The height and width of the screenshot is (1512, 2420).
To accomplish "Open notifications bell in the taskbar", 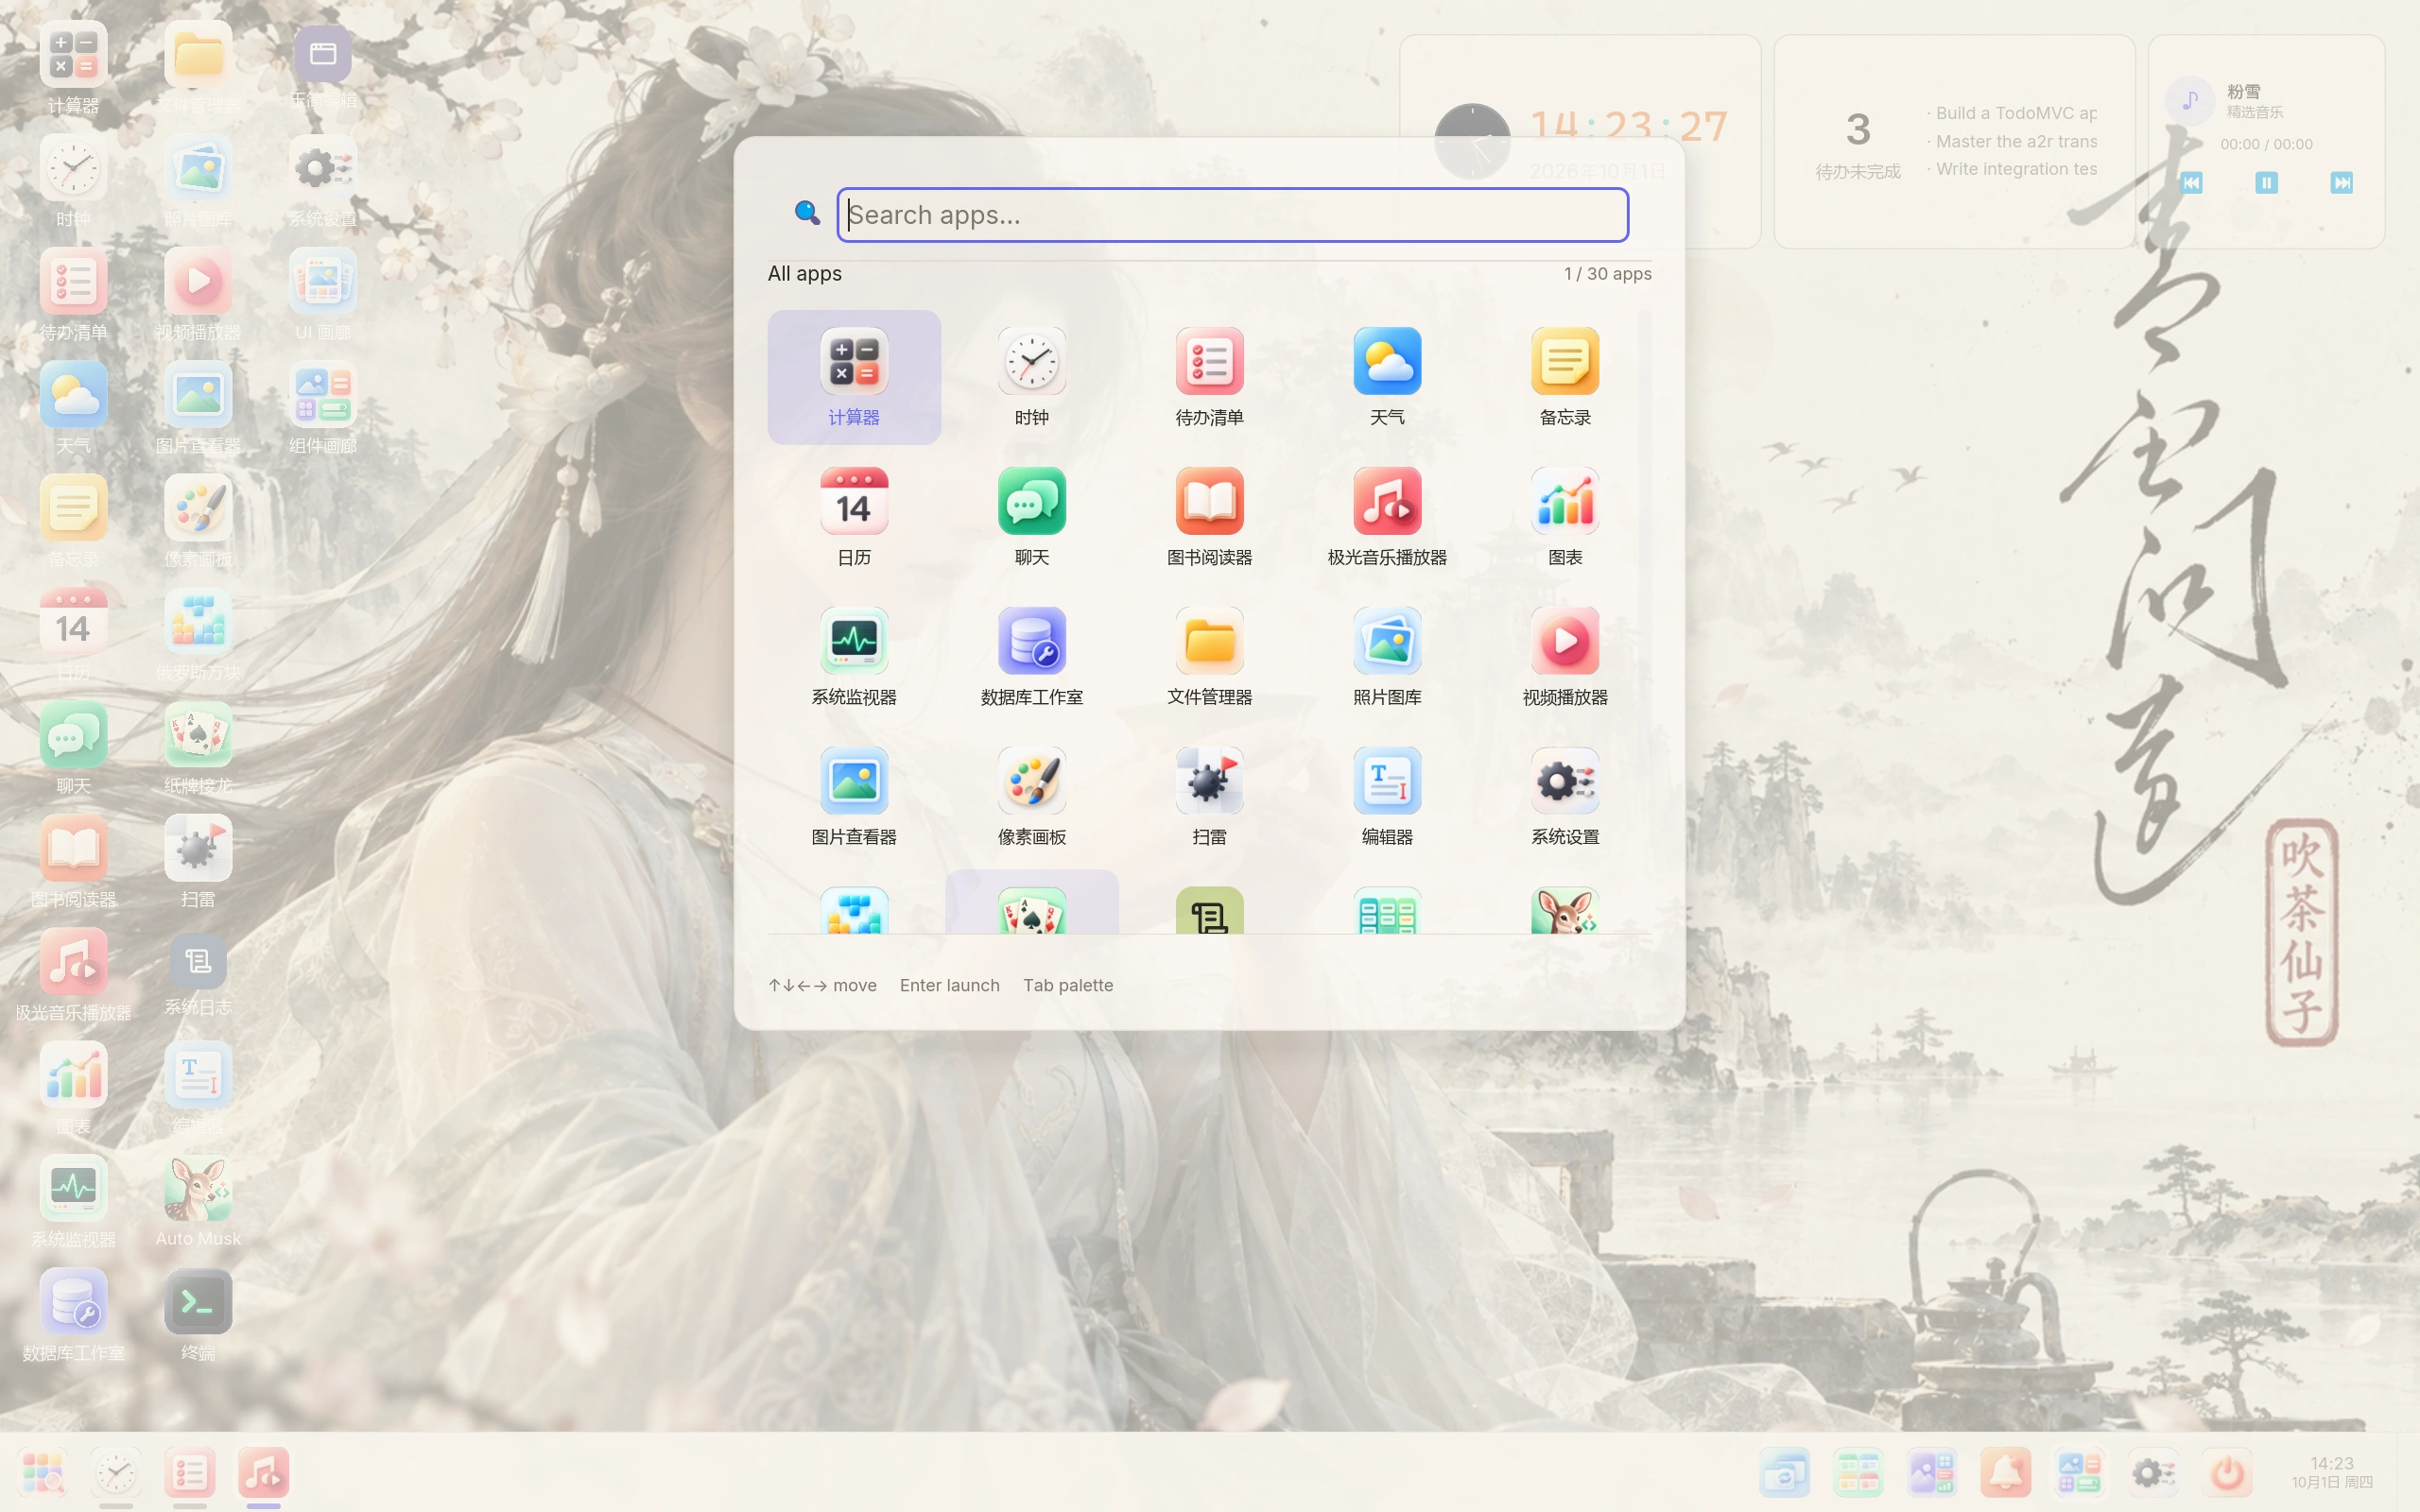I will click(x=2006, y=1473).
